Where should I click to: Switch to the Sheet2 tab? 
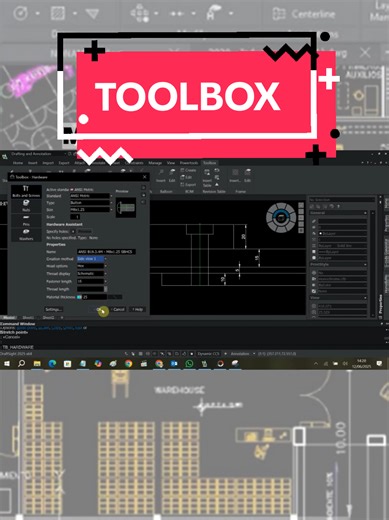click(x=48, y=318)
